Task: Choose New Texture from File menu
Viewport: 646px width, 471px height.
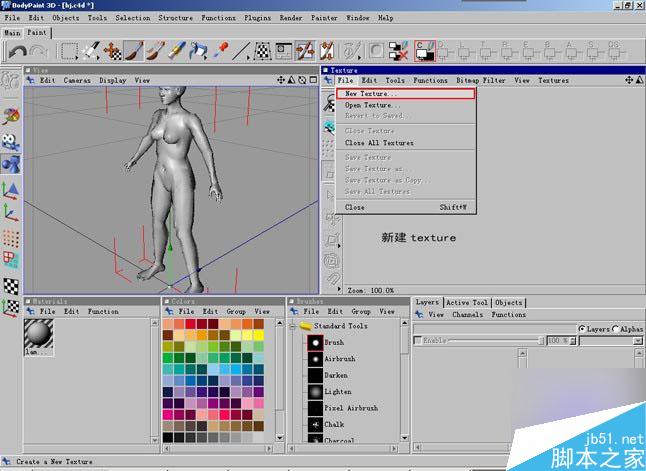Action: [x=405, y=94]
